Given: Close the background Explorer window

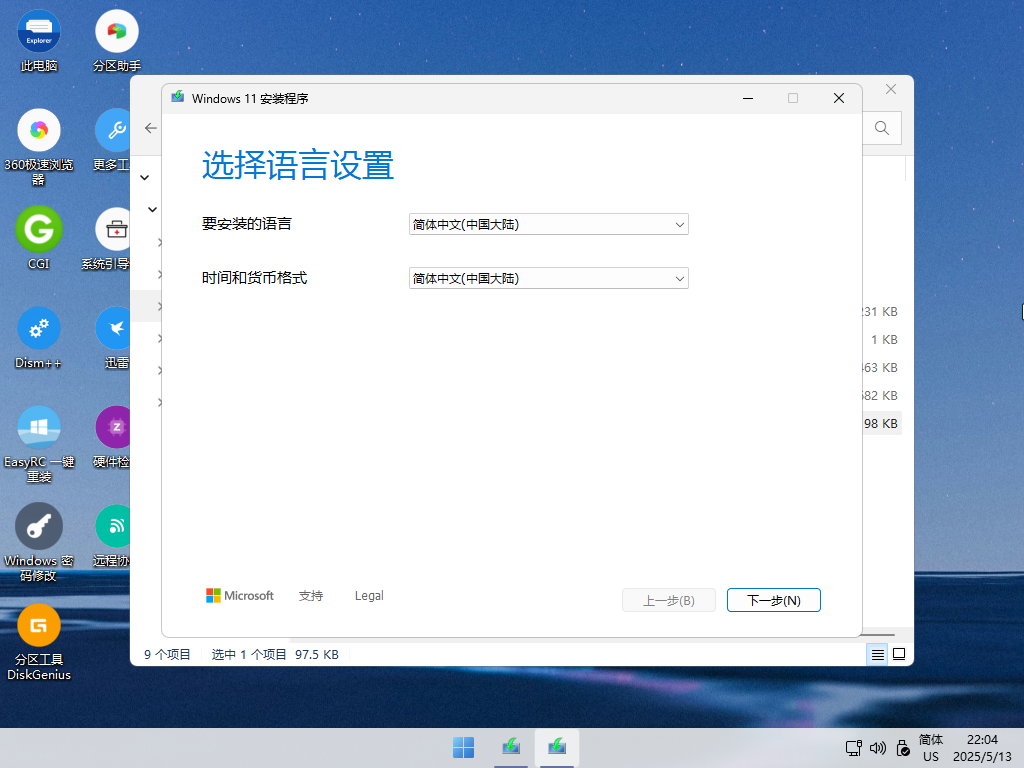Looking at the screenshot, I should coord(891,89).
